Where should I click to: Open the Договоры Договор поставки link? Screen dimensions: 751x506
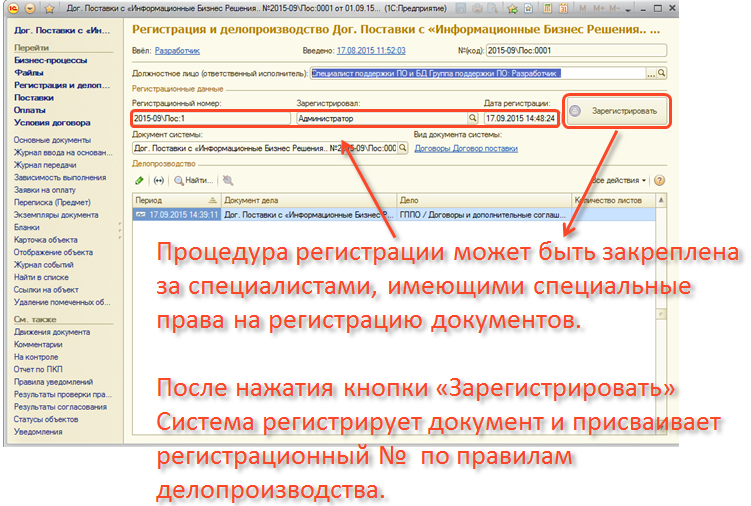click(x=466, y=148)
